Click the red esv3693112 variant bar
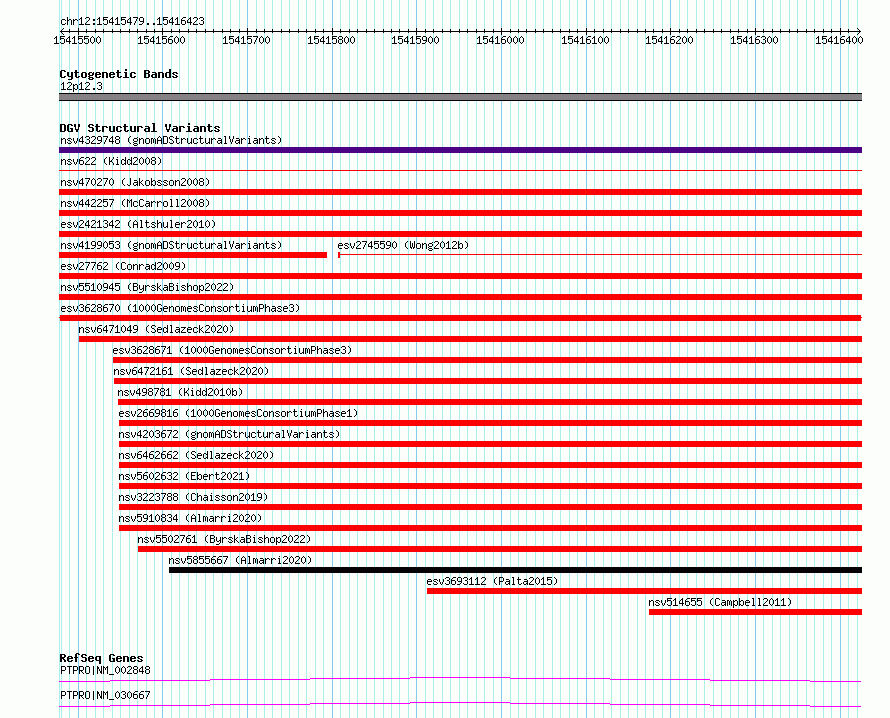Screen dimensions: 890x718 (644, 591)
